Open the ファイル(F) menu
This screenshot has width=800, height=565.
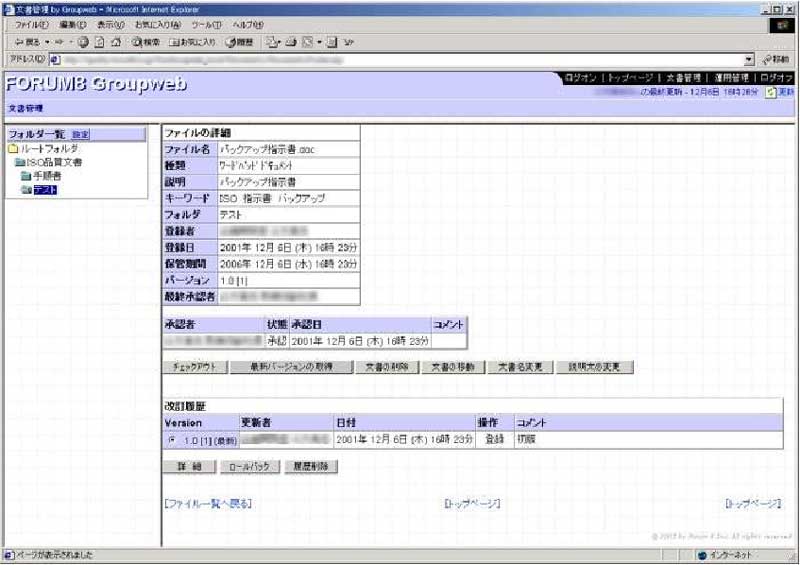32,24
